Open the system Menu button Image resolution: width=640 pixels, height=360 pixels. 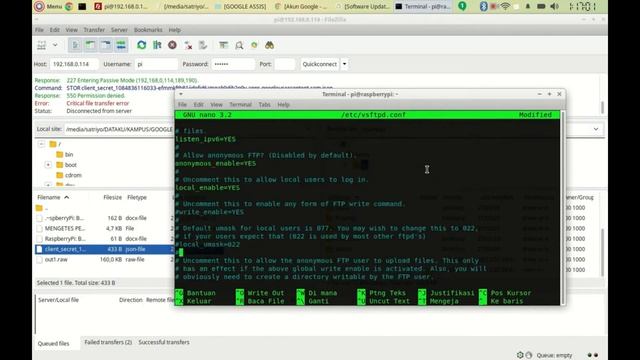(x=48, y=6)
